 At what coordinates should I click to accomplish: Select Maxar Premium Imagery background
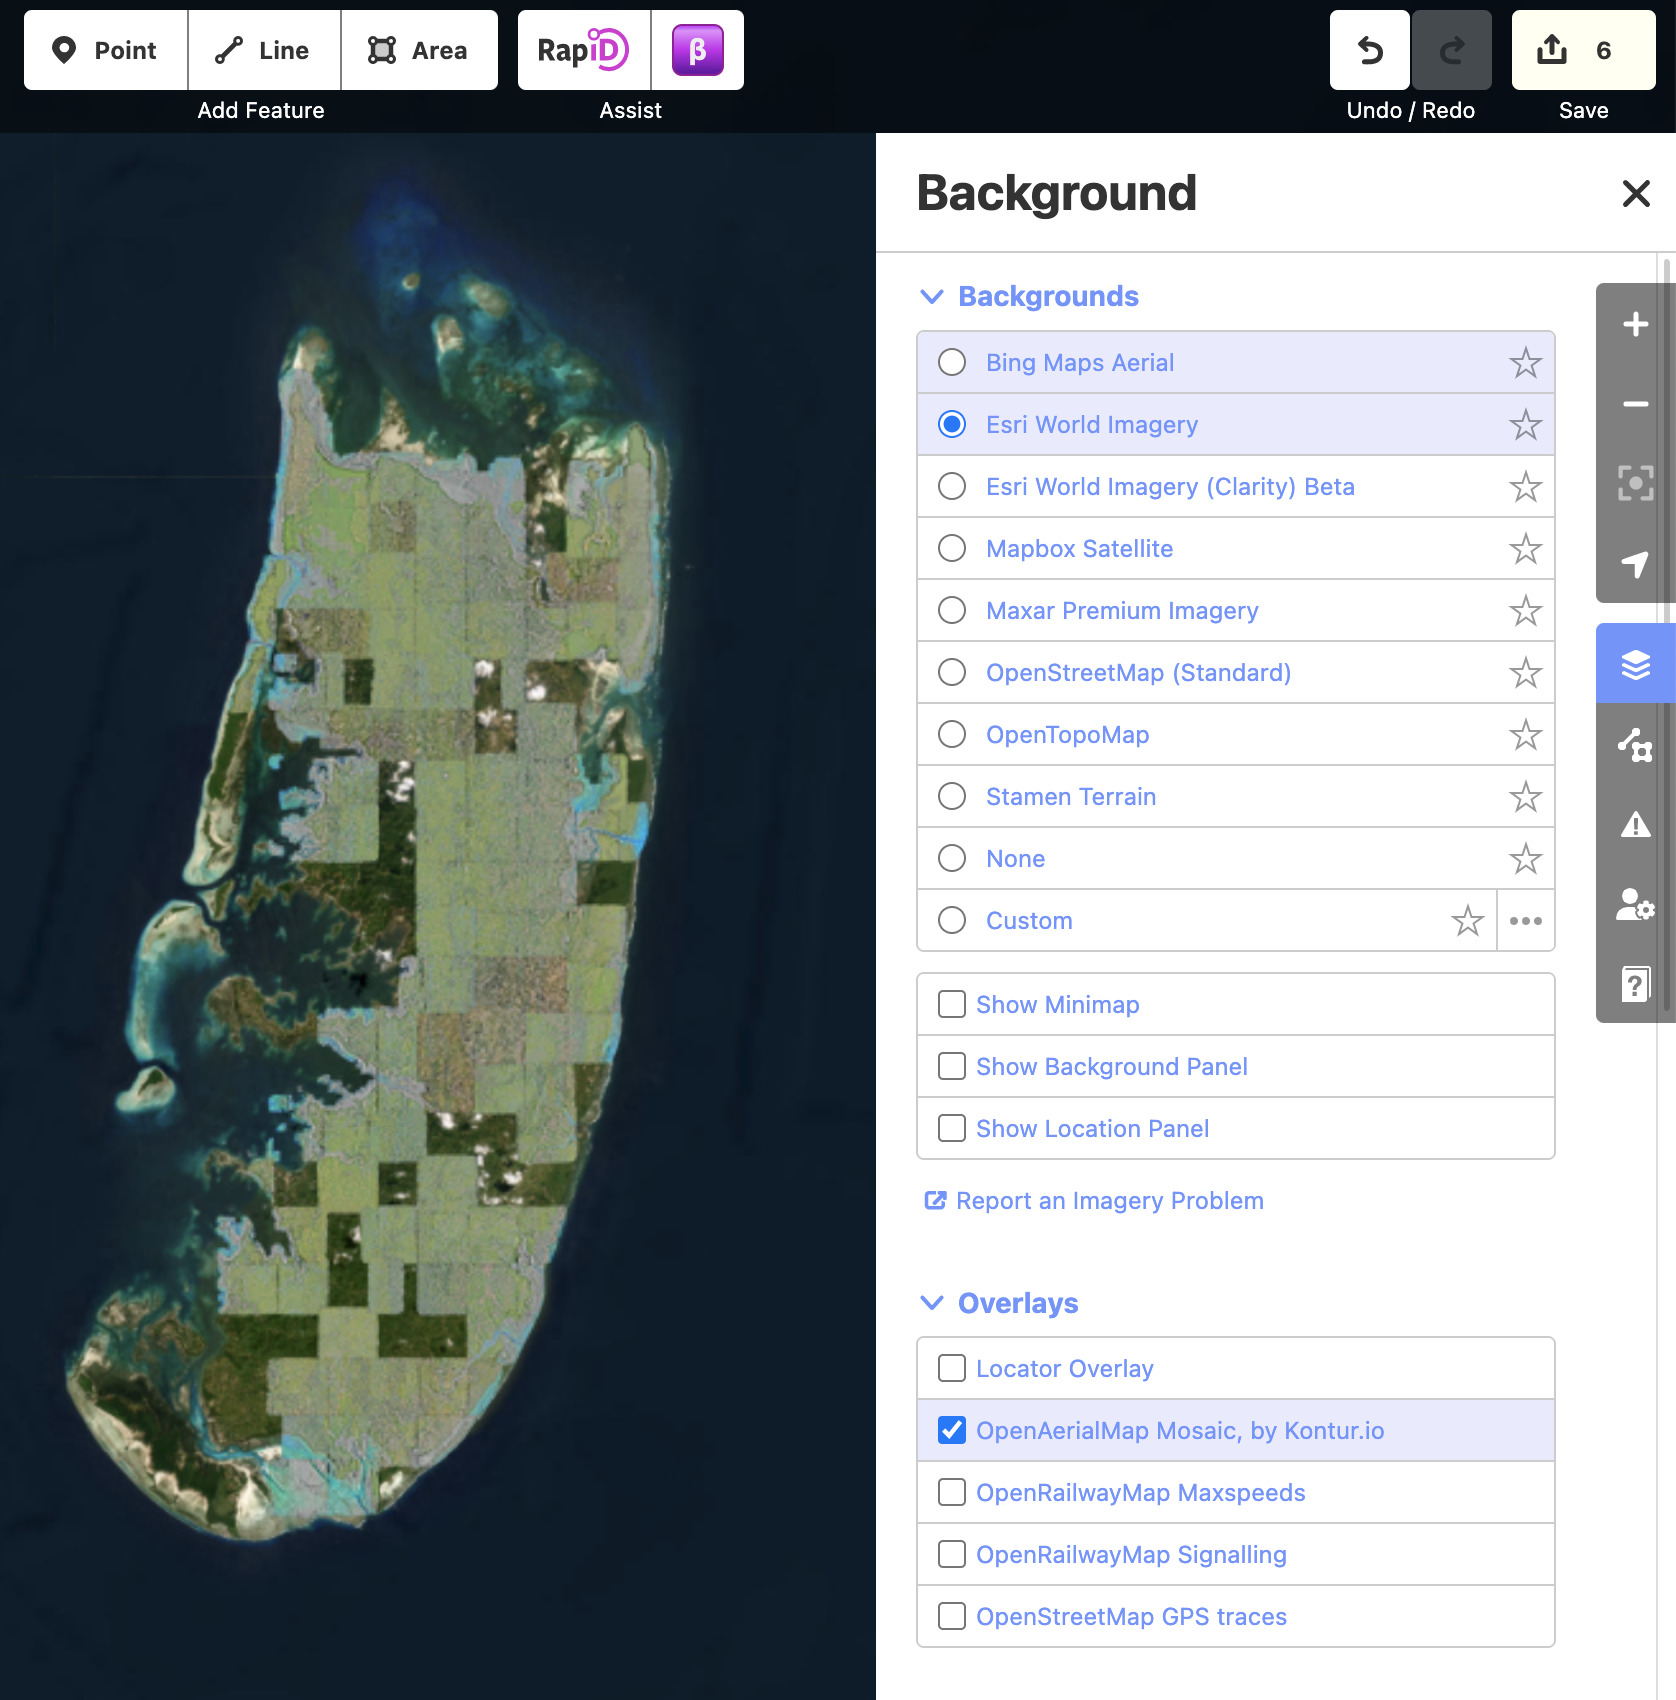(x=1236, y=610)
